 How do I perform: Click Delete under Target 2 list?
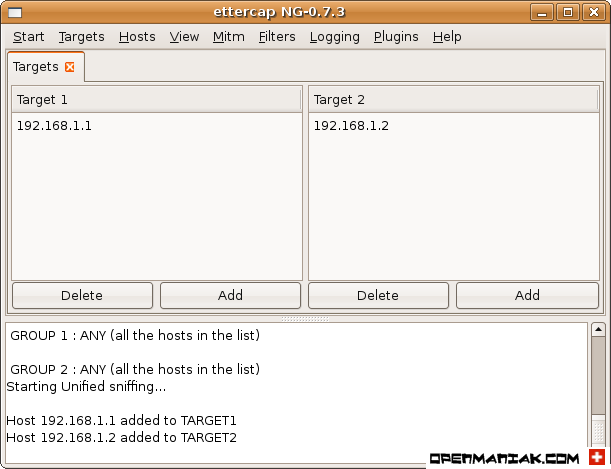pos(378,295)
